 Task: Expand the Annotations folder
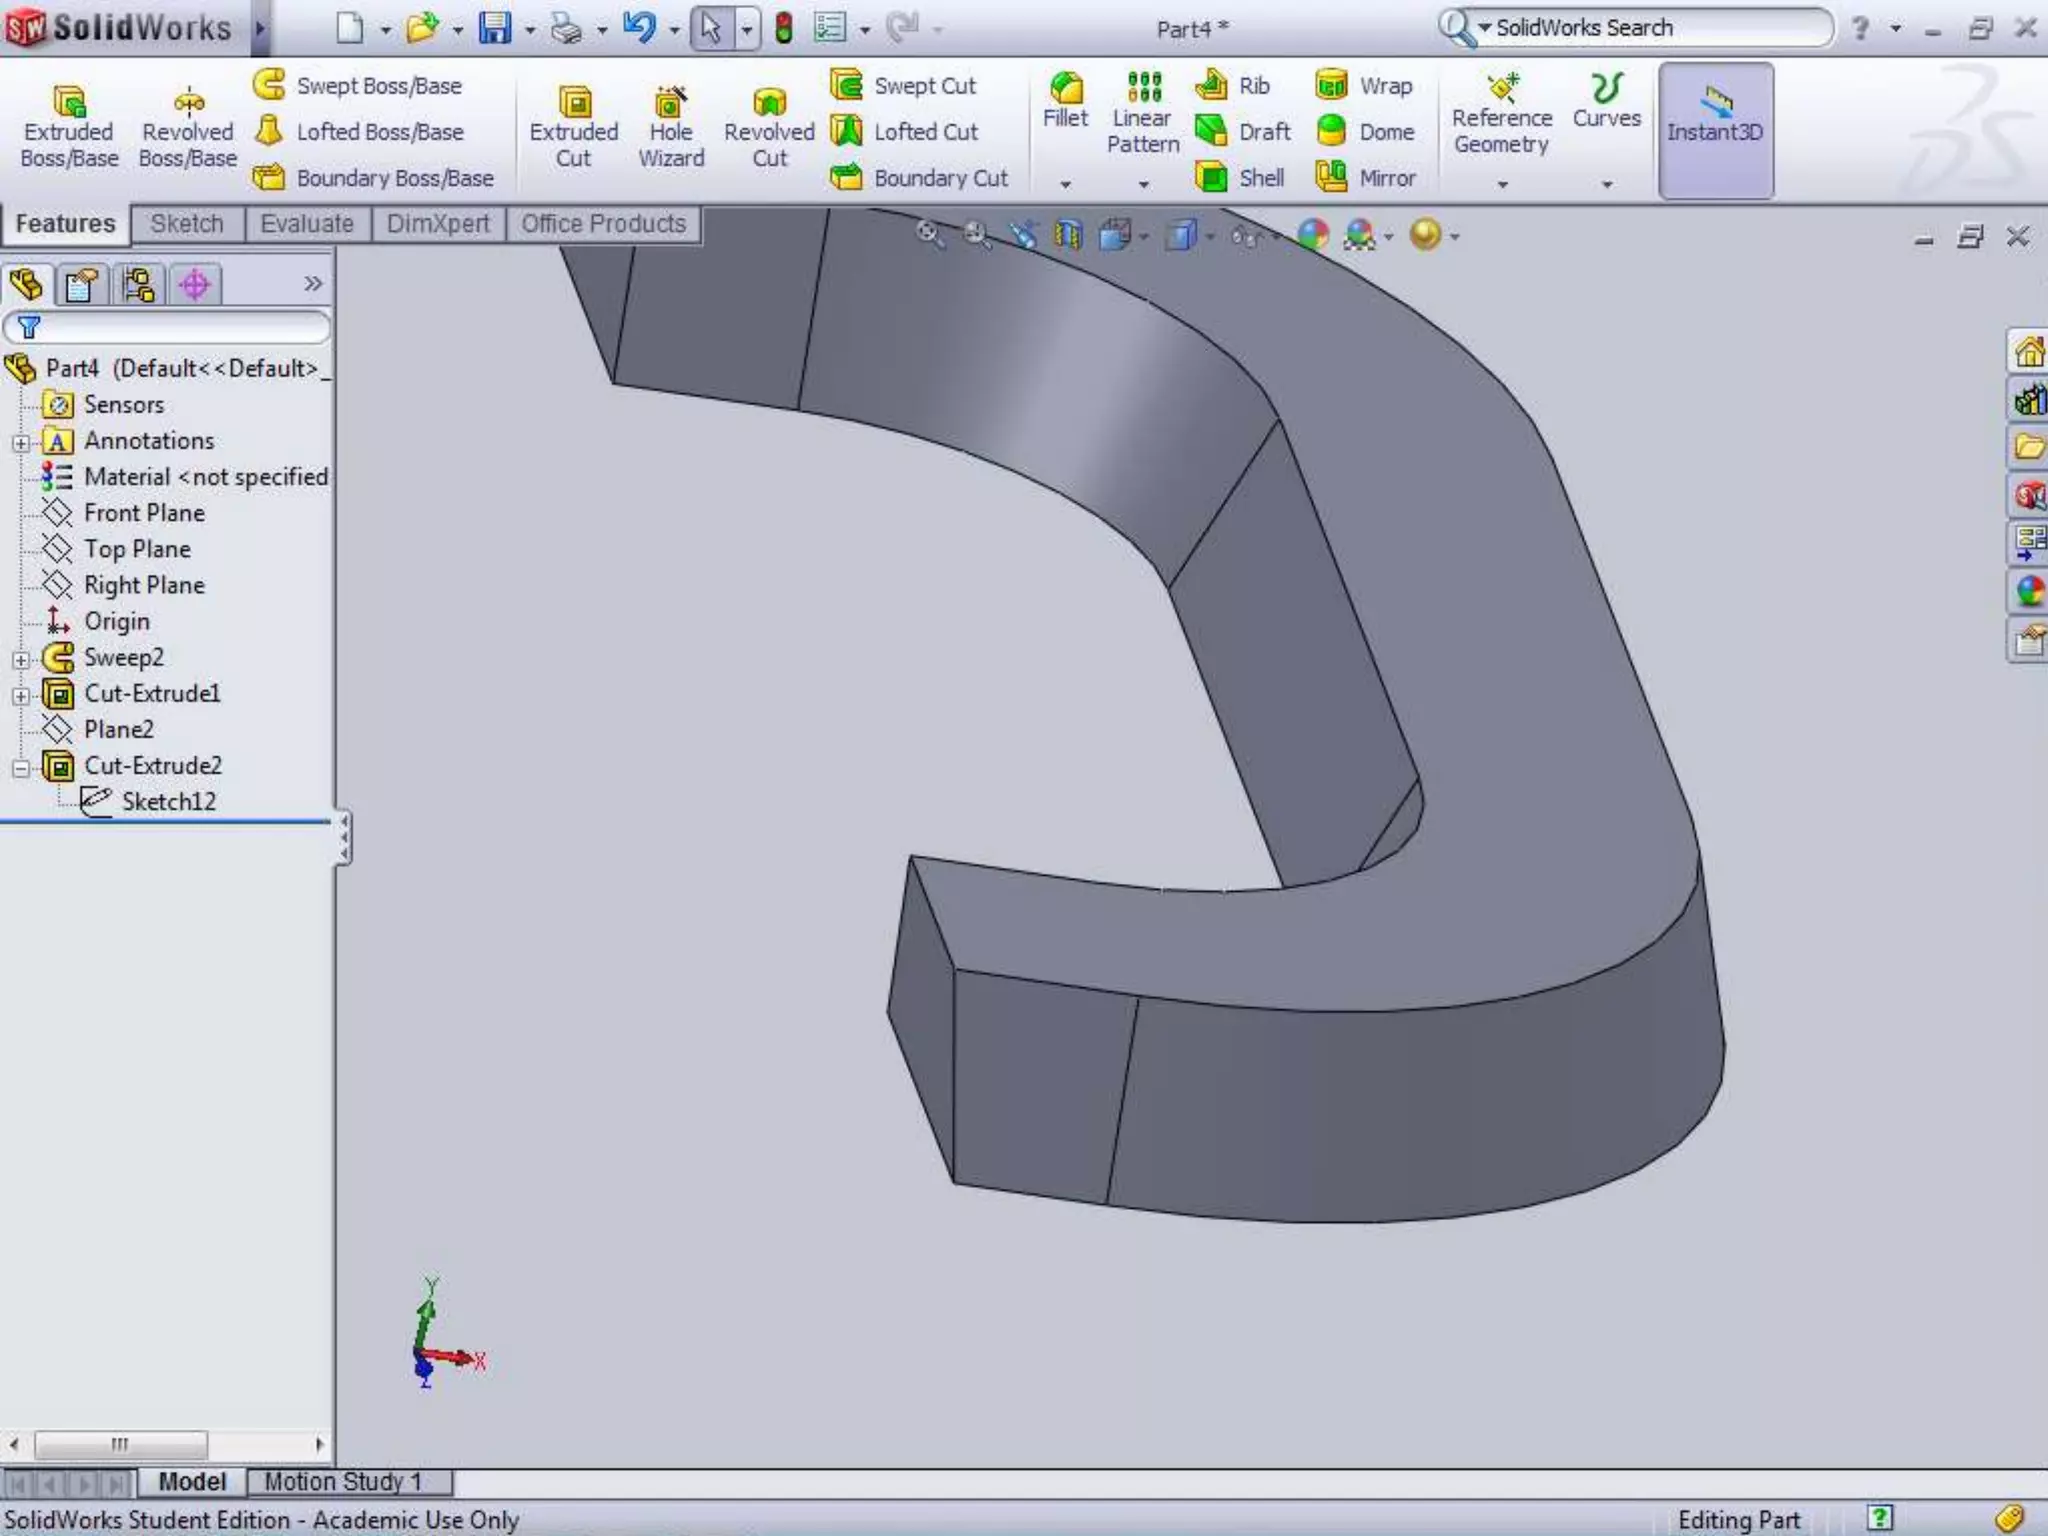pyautogui.click(x=21, y=443)
